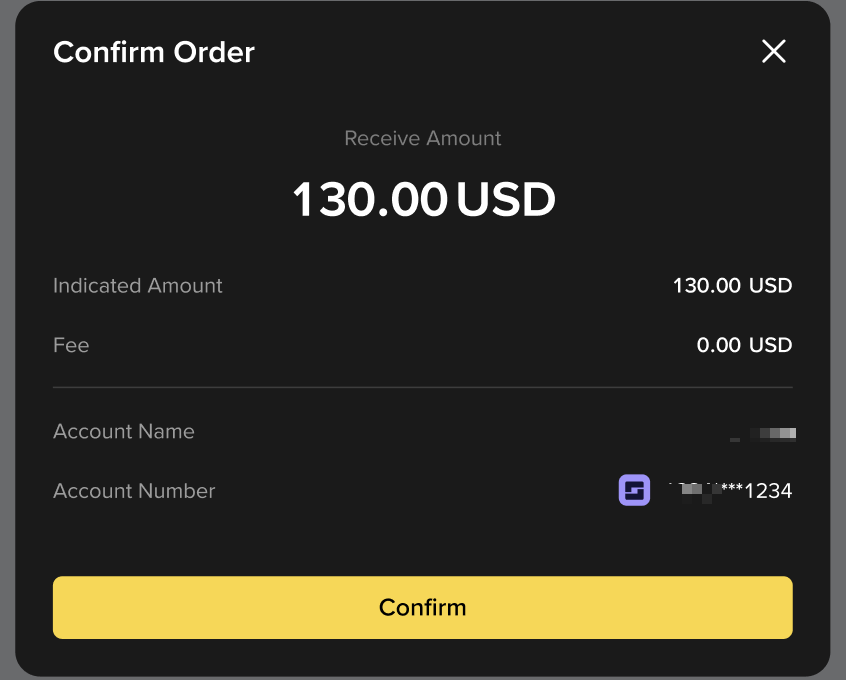Click the purple bank logo icon
Screen dimensions: 846x680
coord(634,490)
